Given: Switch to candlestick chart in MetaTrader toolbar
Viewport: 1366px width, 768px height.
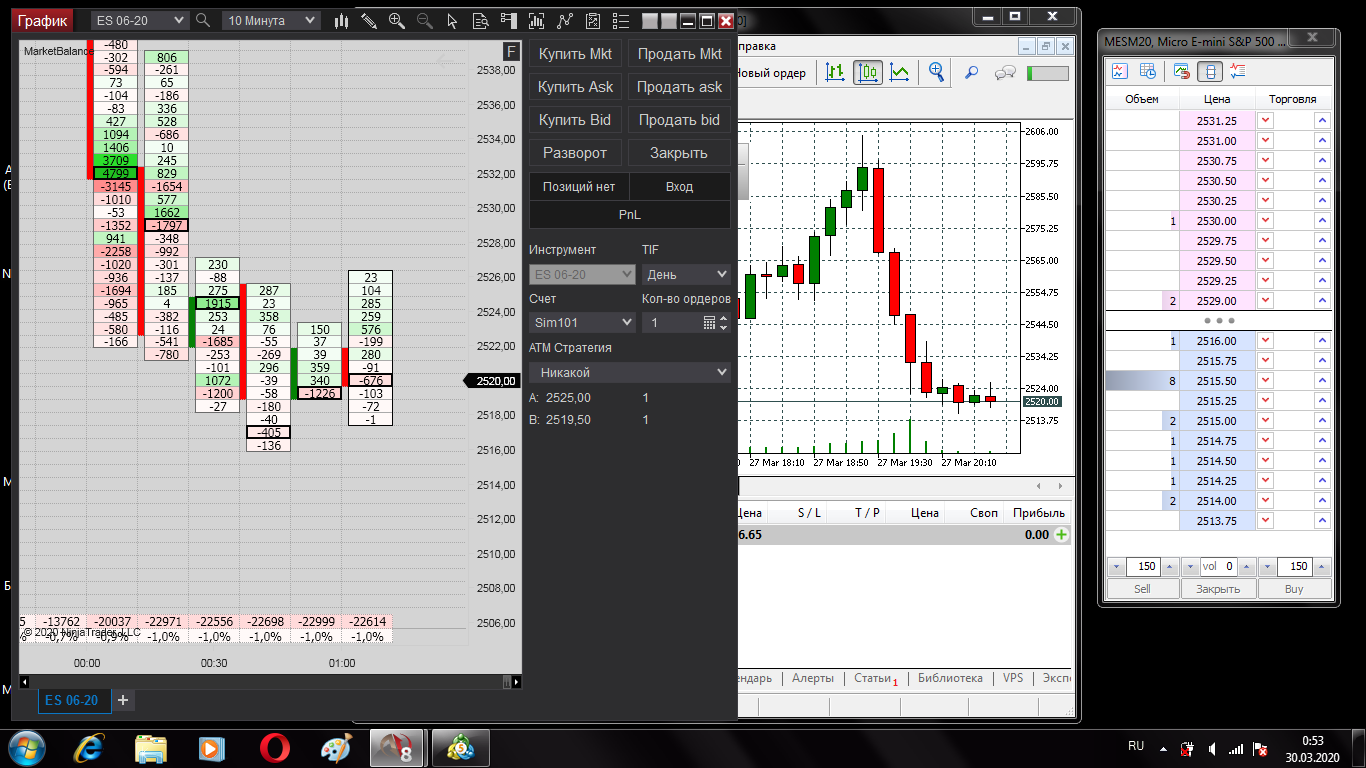Looking at the screenshot, I should coord(868,72).
